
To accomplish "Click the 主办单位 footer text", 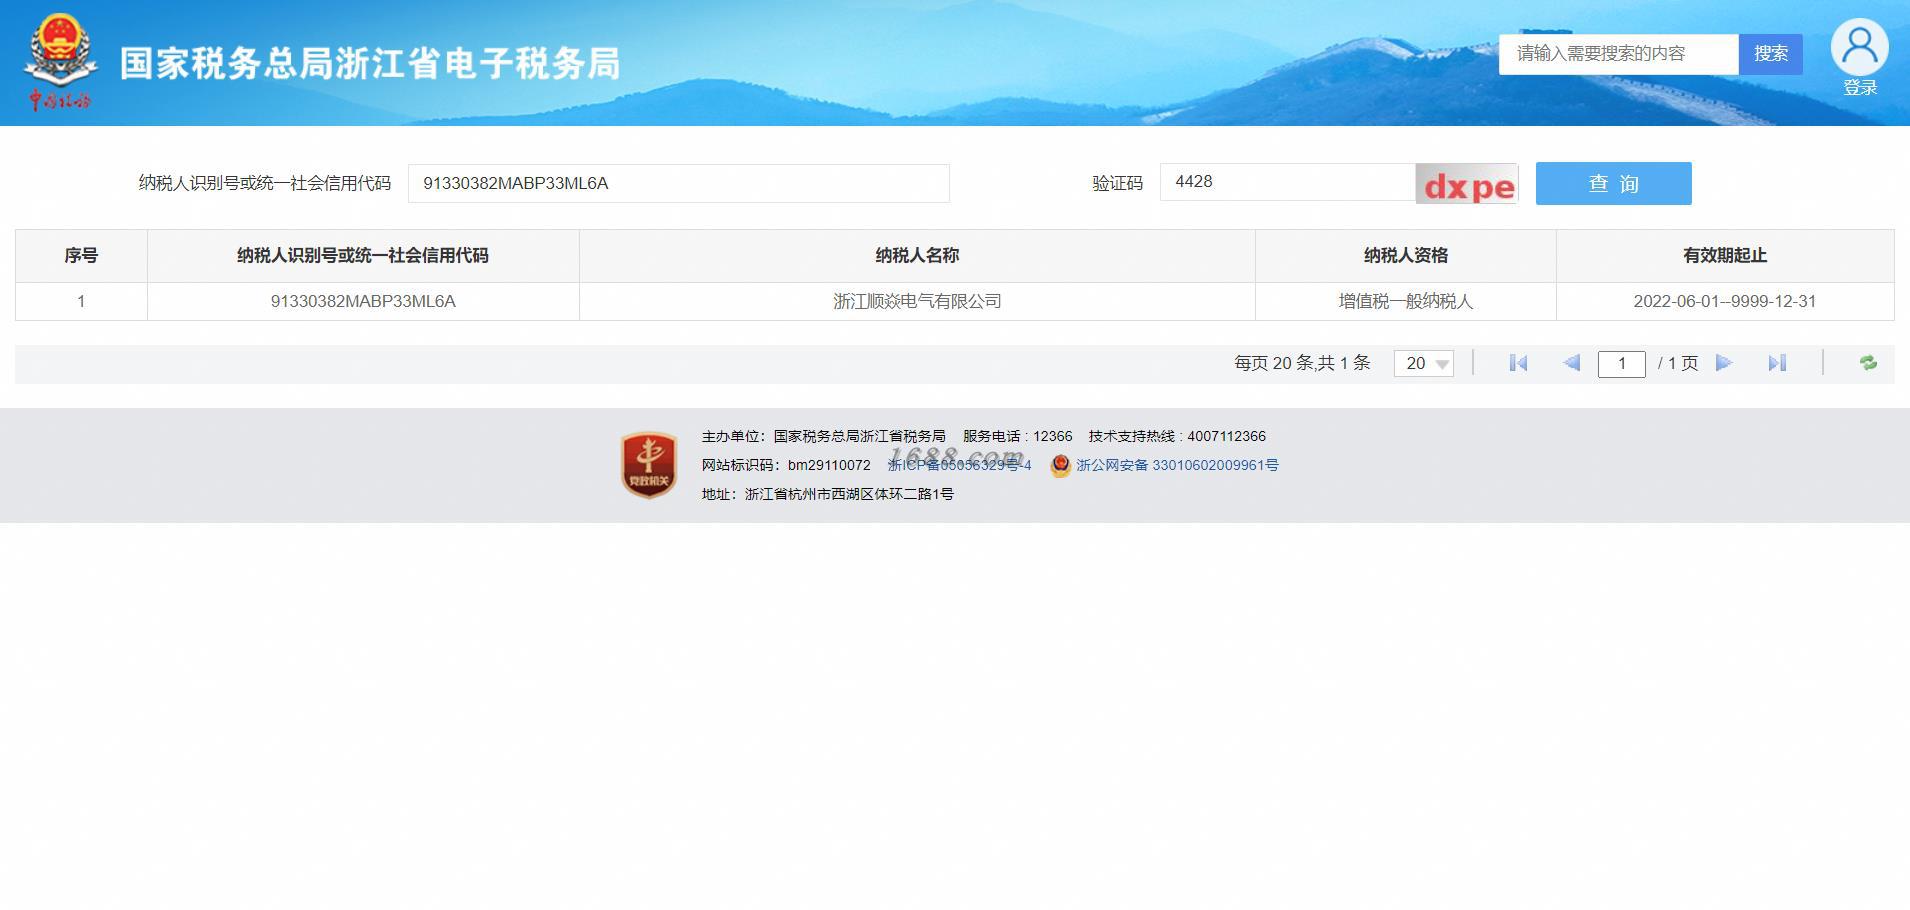I will tap(824, 436).
